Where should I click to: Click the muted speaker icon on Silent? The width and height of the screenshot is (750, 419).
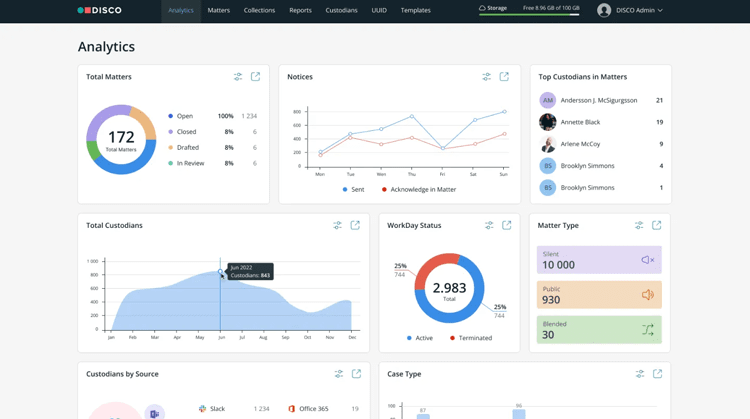pyautogui.click(x=647, y=260)
